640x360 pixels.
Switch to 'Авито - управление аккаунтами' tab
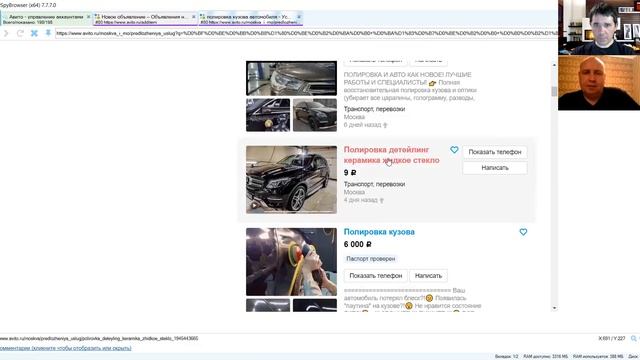click(46, 19)
